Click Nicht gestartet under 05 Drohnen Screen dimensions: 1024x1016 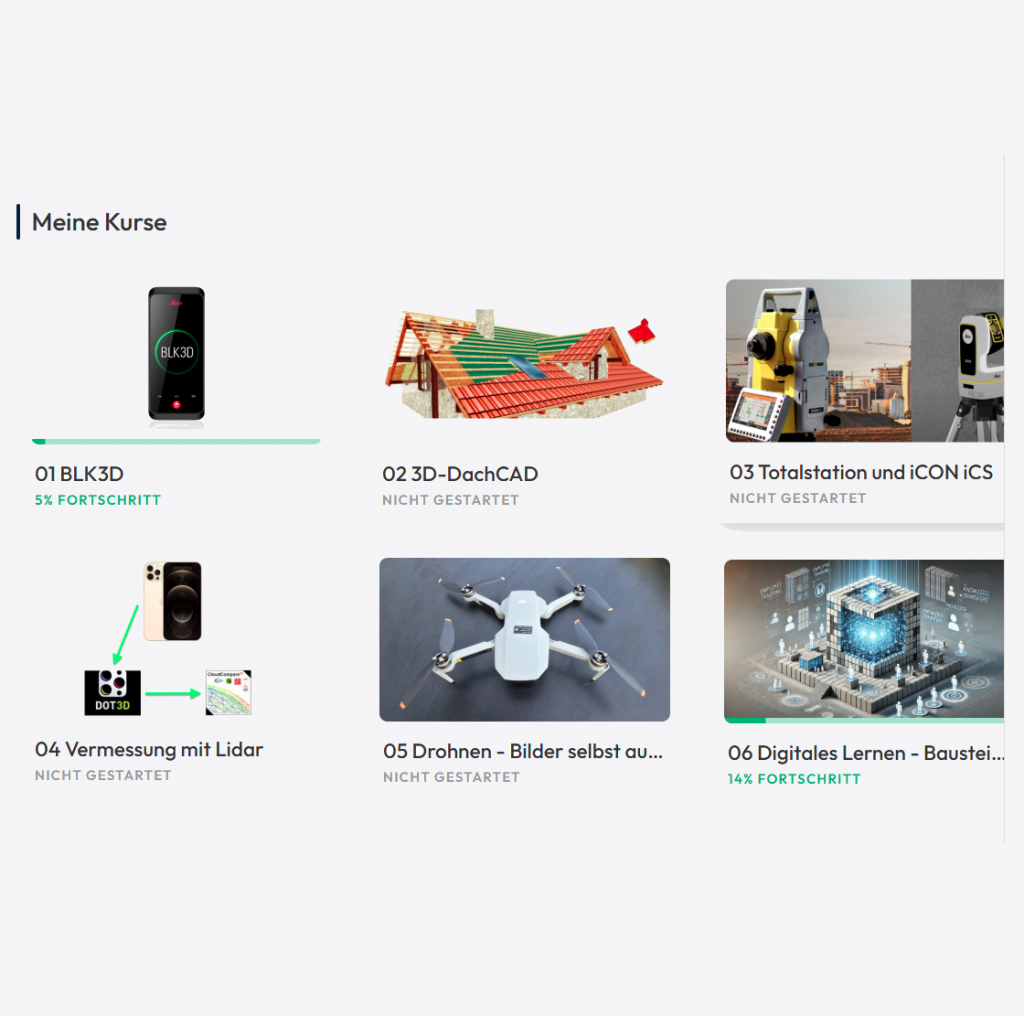coord(451,777)
